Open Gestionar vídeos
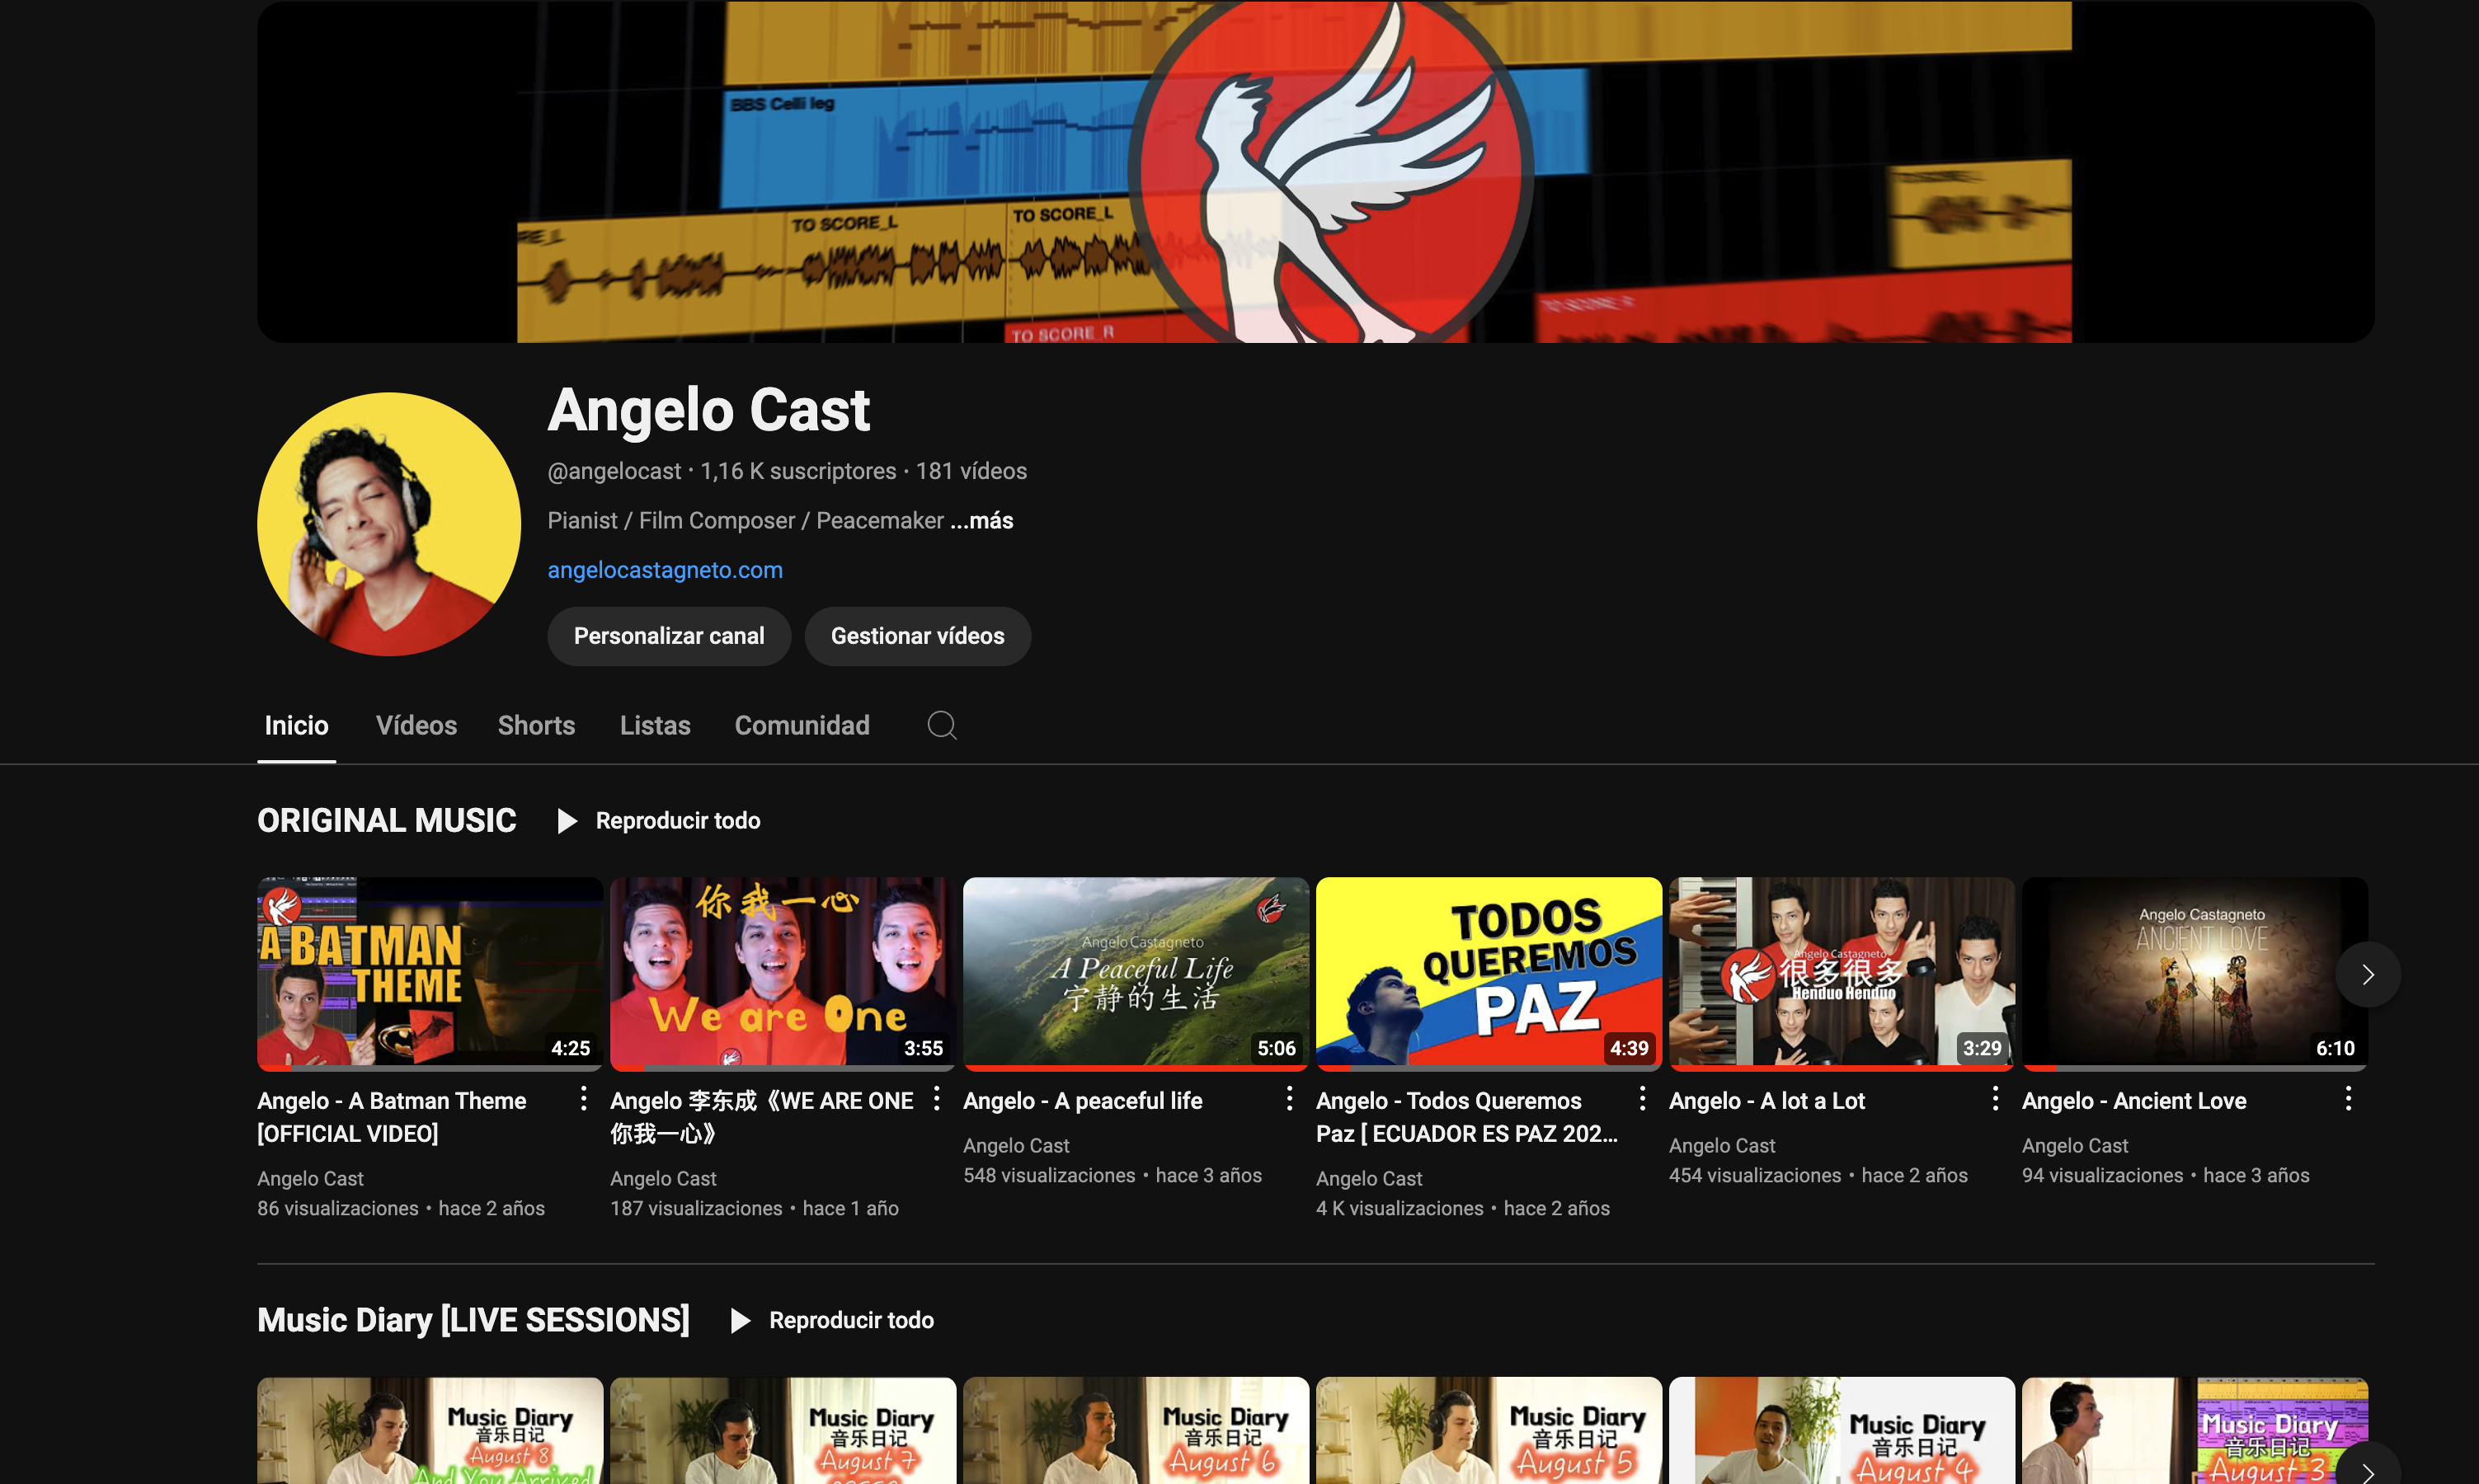This screenshot has height=1484, width=2479. [917, 636]
